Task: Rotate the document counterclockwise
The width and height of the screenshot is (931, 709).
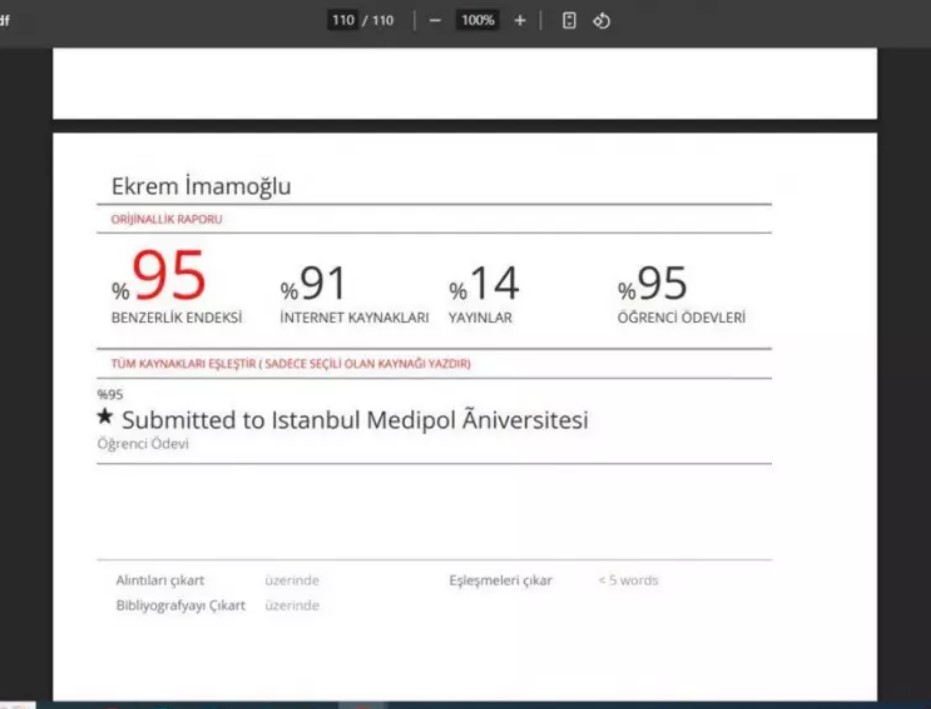Action: pos(601,20)
